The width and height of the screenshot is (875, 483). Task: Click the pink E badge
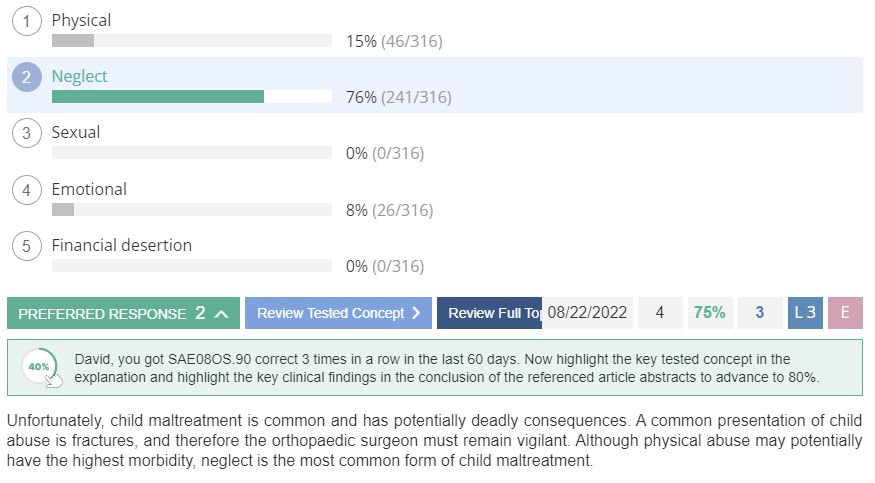(x=845, y=313)
